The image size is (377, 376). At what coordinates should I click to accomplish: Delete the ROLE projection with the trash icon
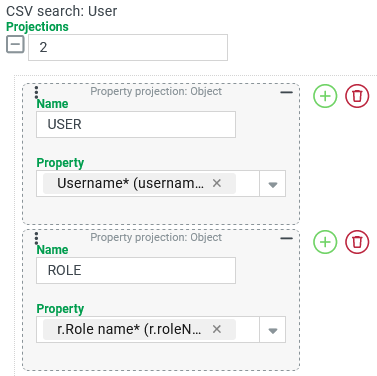[x=357, y=242]
